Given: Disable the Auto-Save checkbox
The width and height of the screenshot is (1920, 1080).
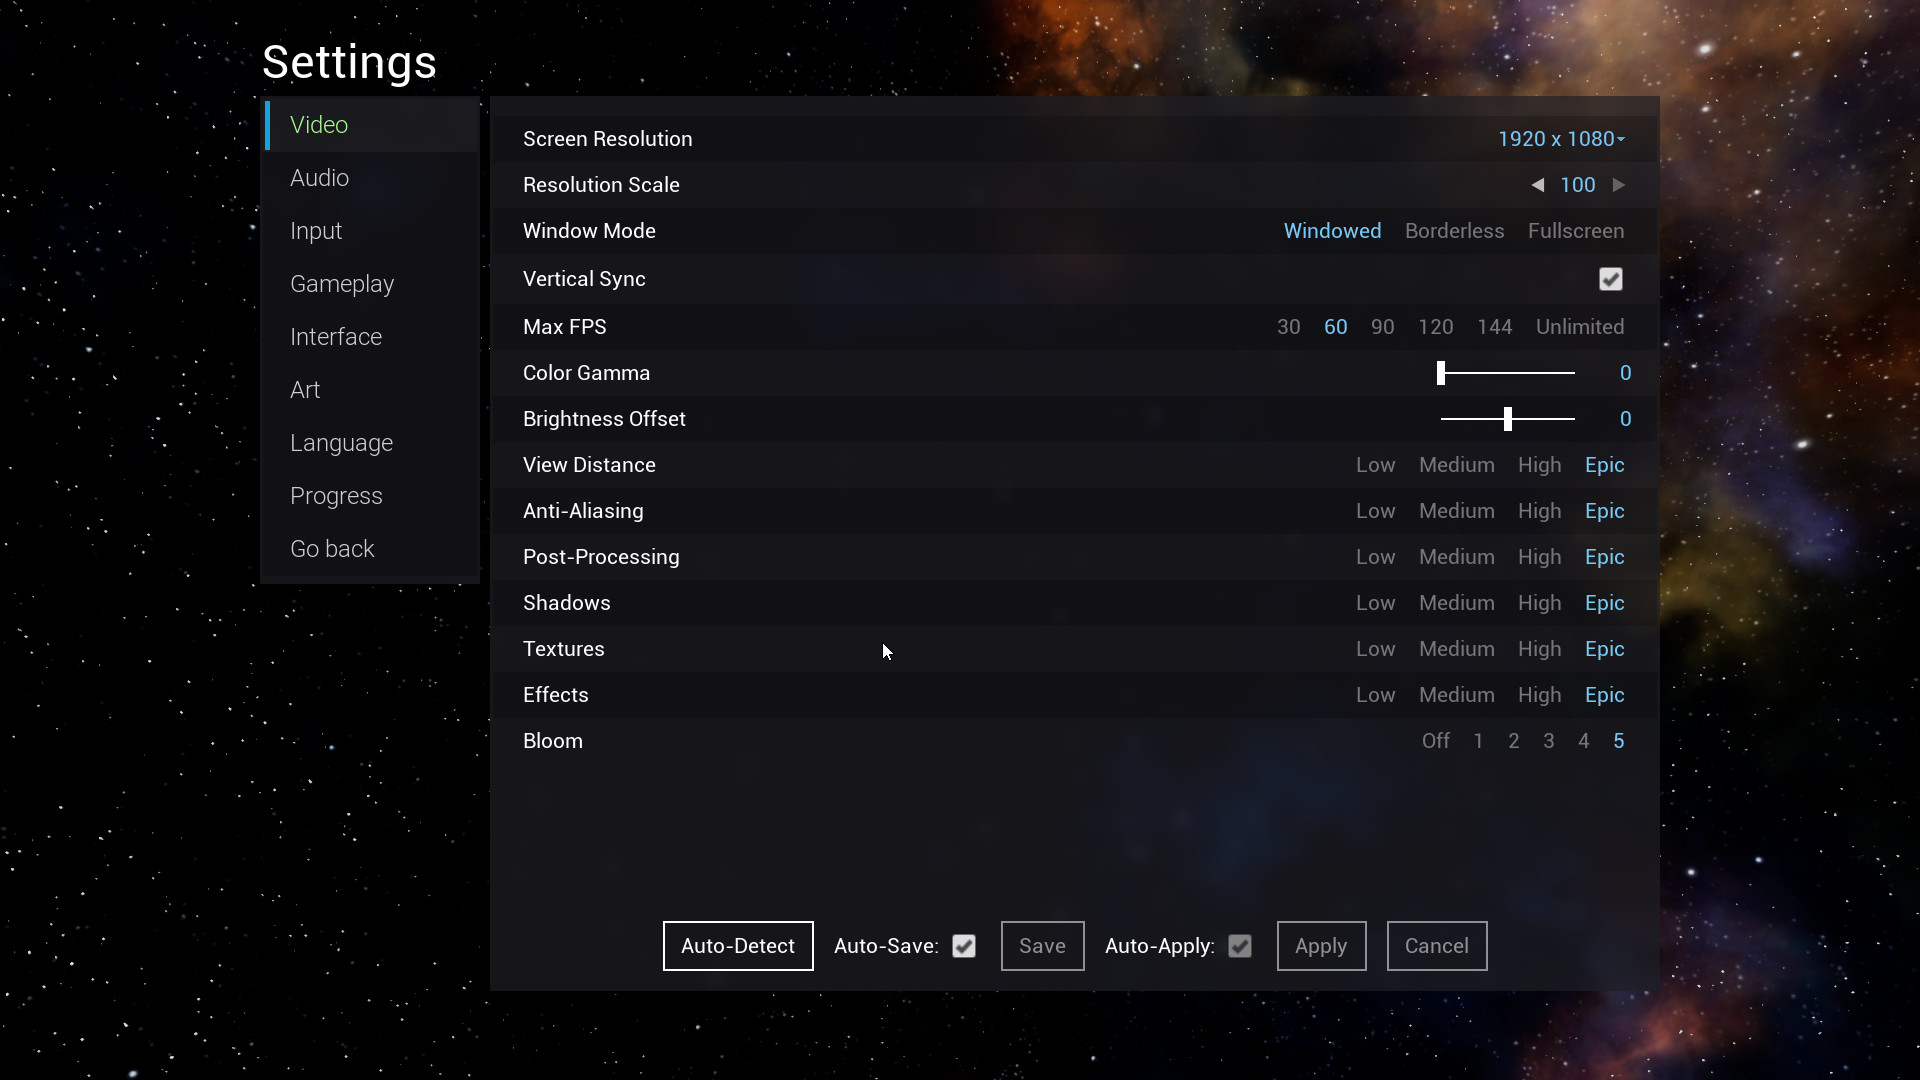Looking at the screenshot, I should pos(964,946).
